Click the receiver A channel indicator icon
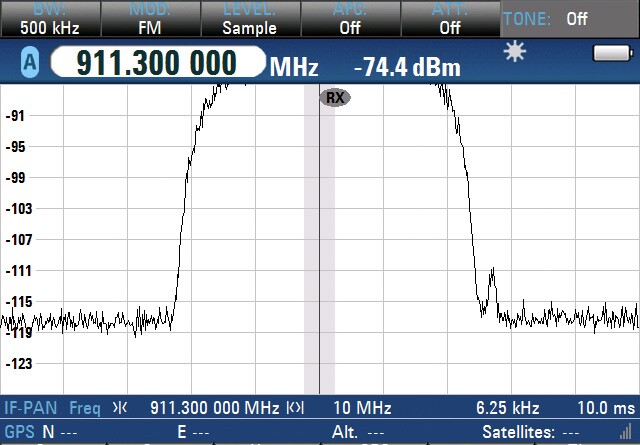The height and width of the screenshot is (445, 640). (30, 62)
